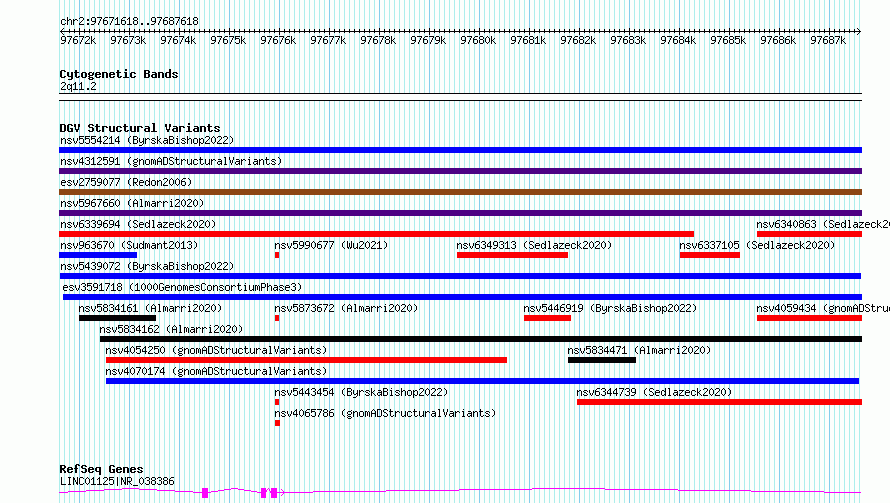Select the nsv5873672 (Almarri2020) label
The width and height of the screenshot is (890, 503).
pos(346,308)
